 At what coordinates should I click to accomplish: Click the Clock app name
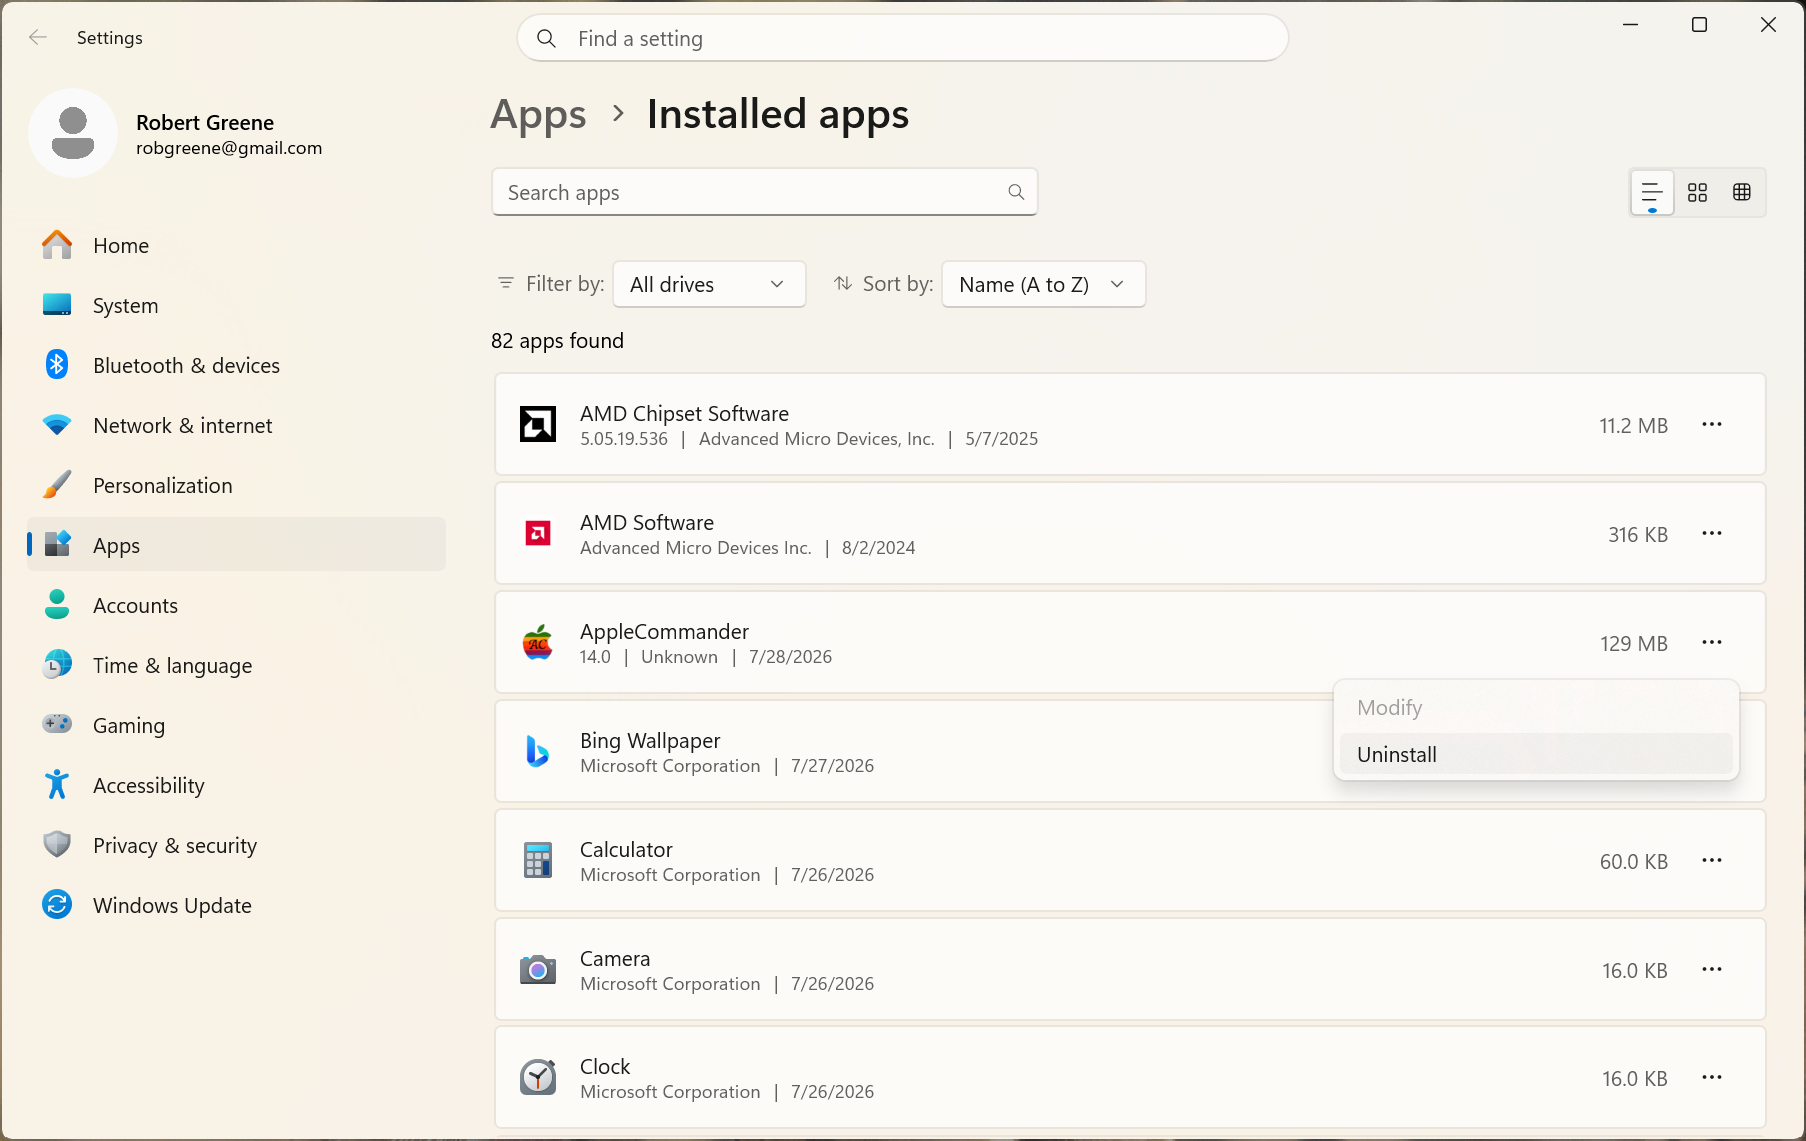605,1066
